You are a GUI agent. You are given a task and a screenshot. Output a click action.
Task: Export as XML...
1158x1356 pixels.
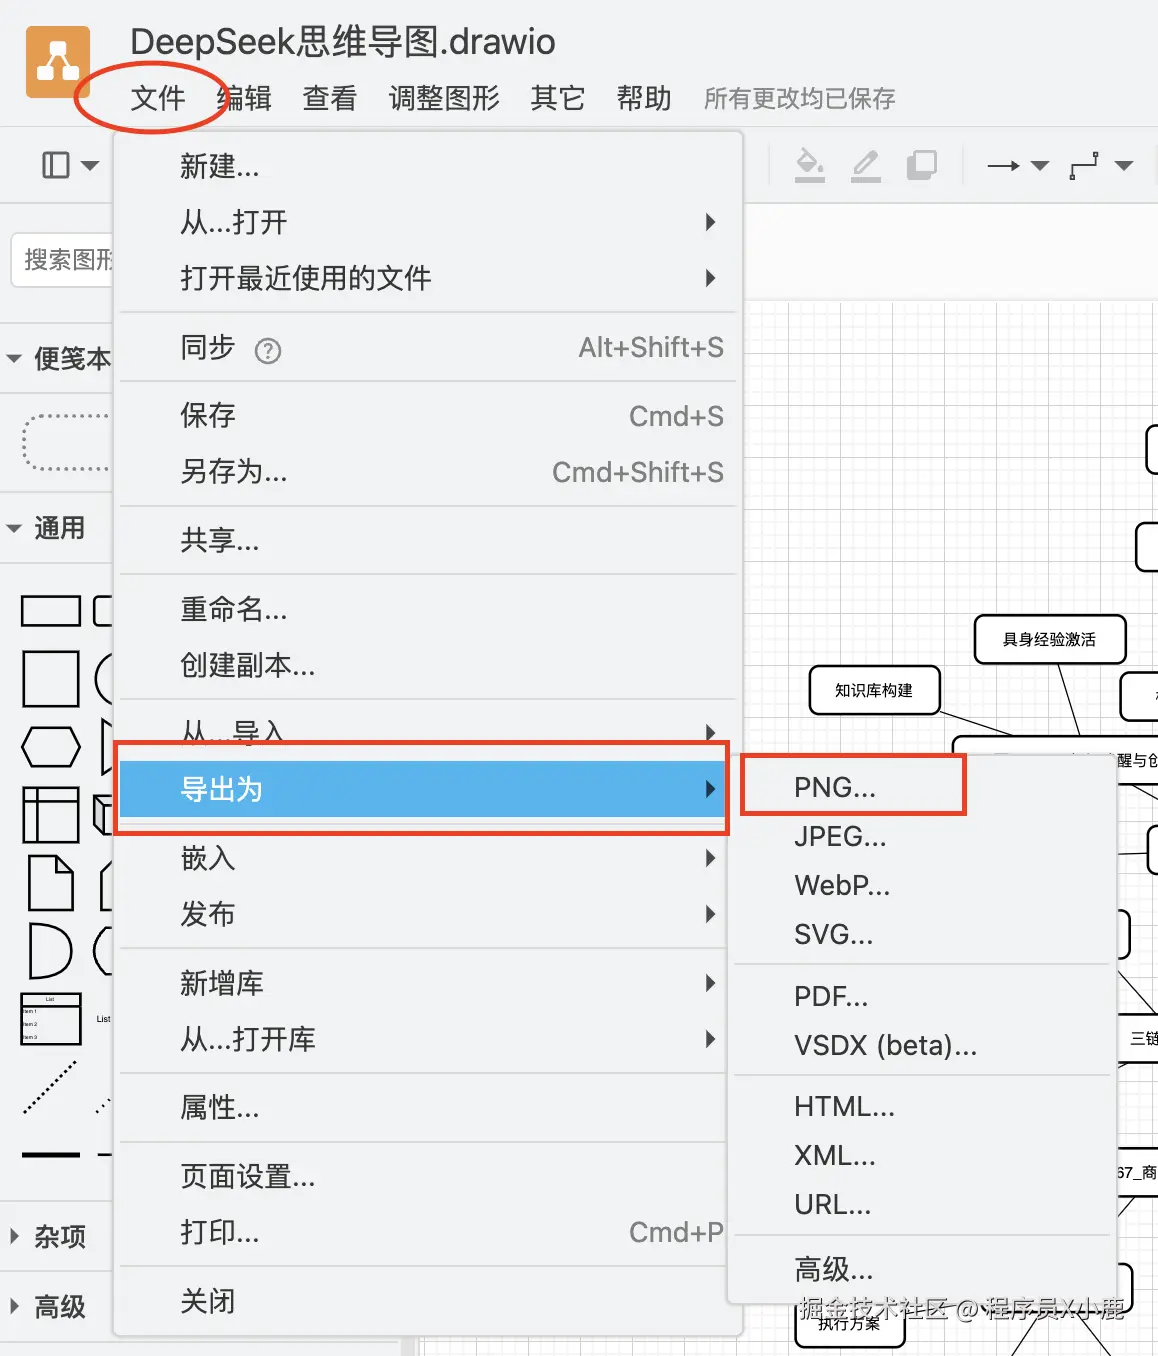[922, 1155]
